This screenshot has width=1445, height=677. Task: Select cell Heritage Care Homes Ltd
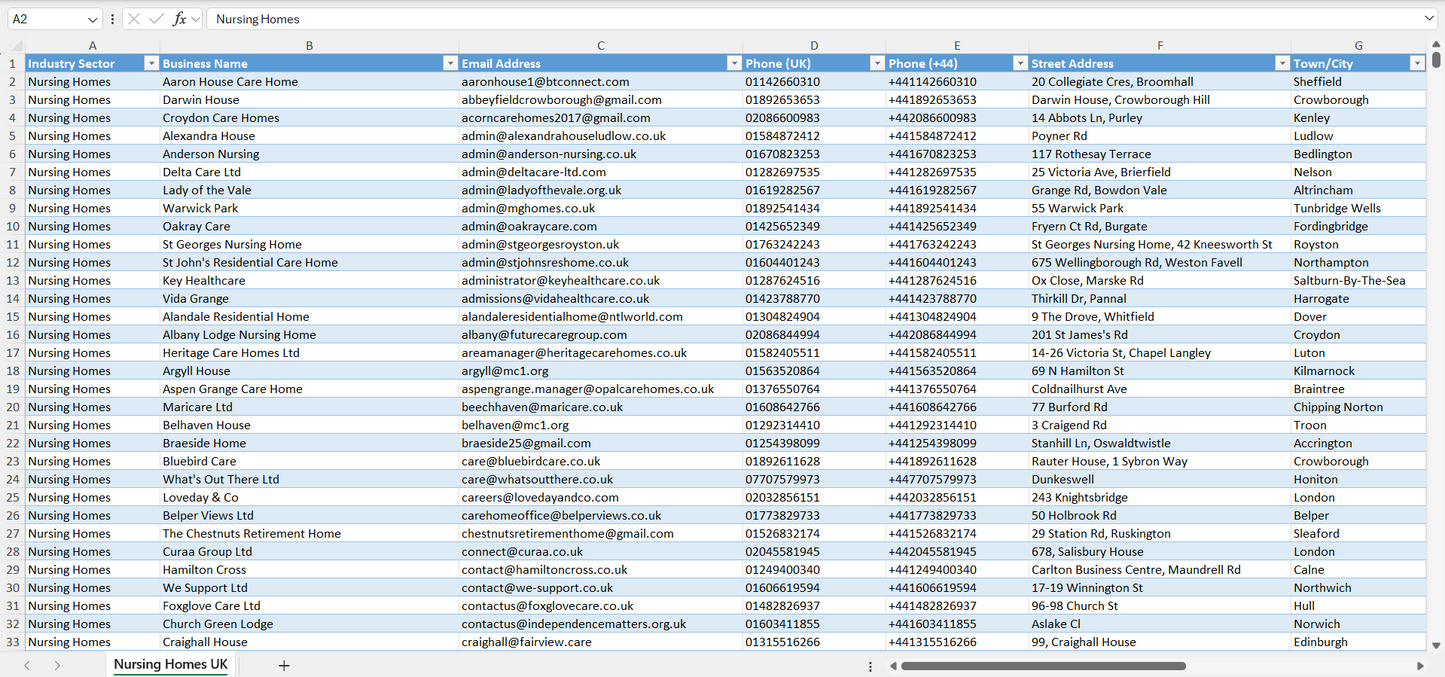[x=309, y=353]
